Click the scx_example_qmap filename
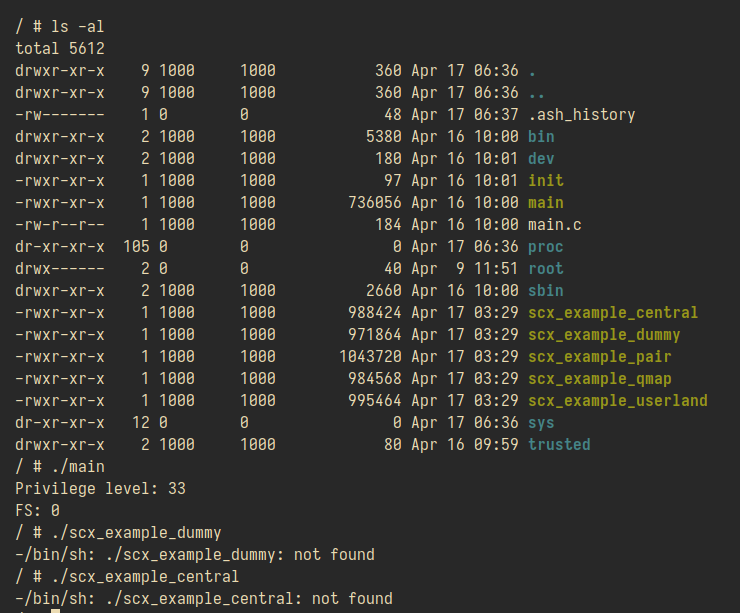 click(x=599, y=379)
